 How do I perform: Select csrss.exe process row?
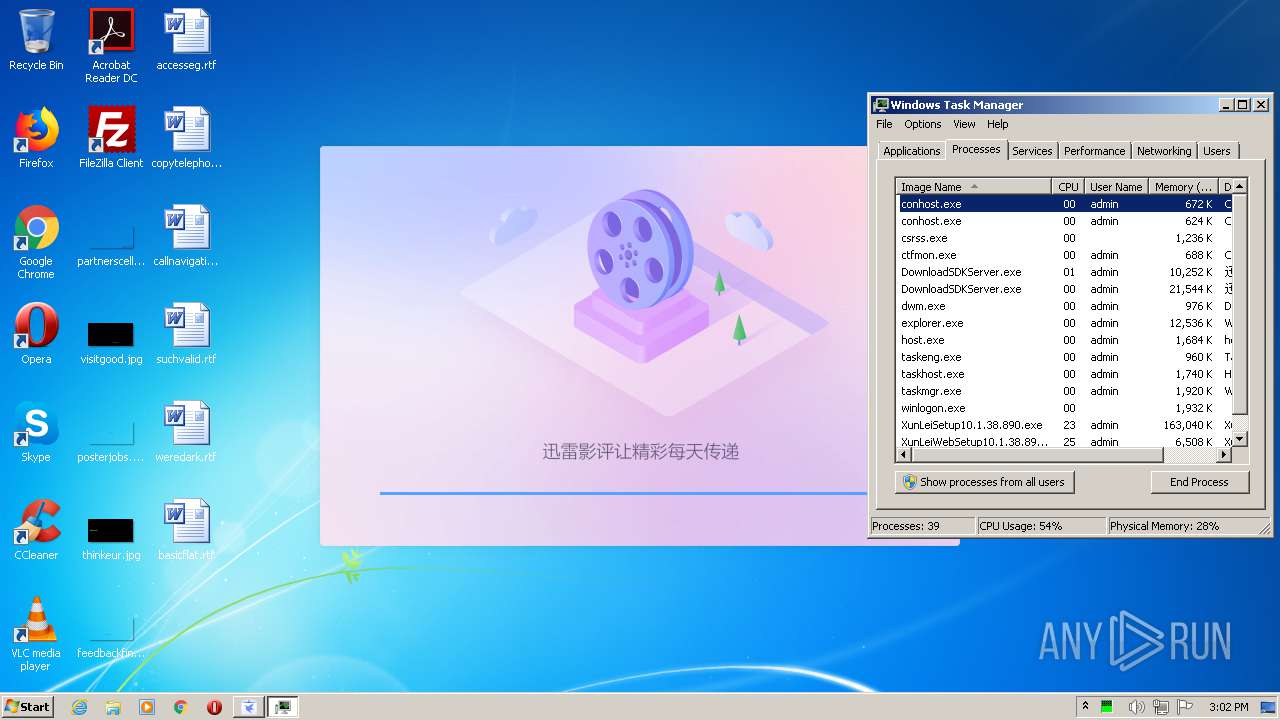(1064, 238)
